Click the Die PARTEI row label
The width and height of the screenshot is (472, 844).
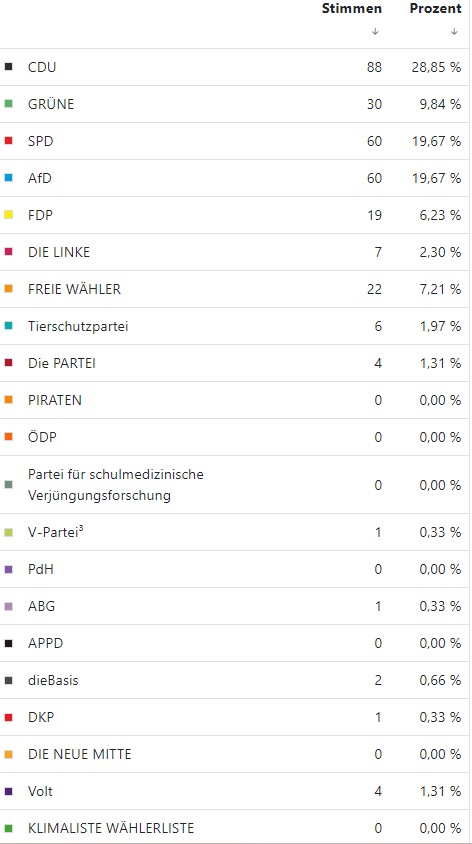point(61,363)
